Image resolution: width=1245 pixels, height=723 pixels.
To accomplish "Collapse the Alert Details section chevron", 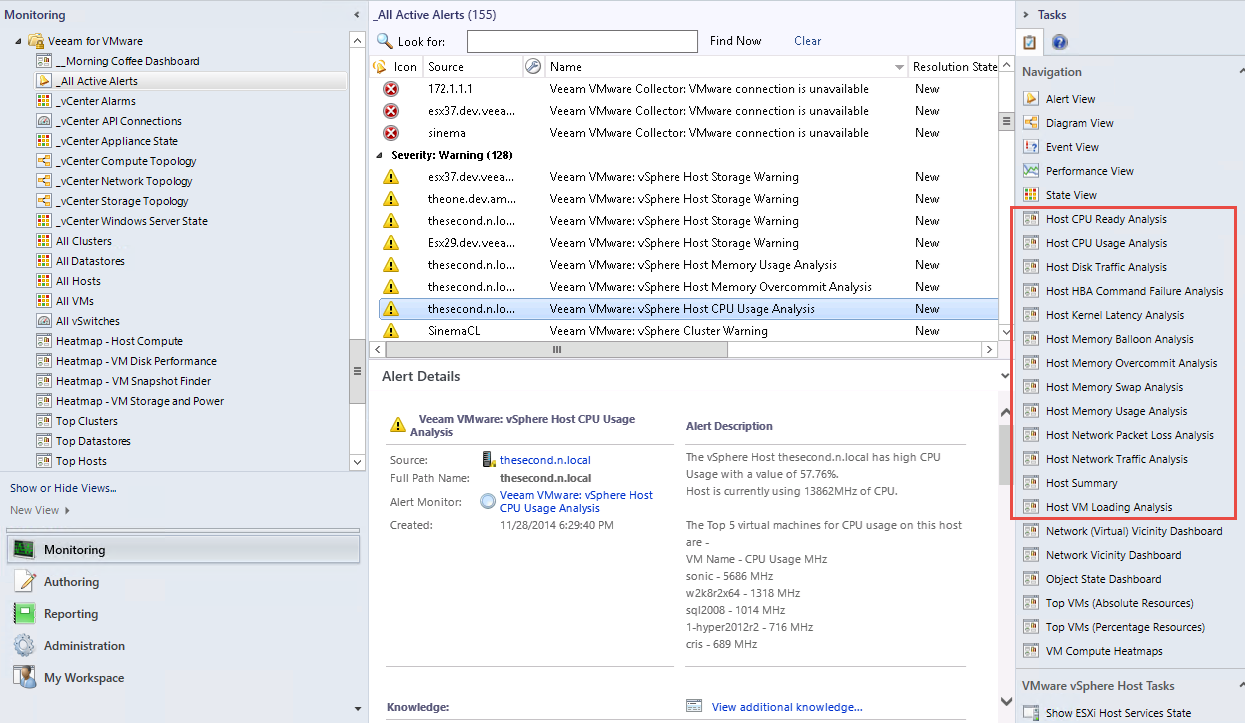I will click(1005, 376).
